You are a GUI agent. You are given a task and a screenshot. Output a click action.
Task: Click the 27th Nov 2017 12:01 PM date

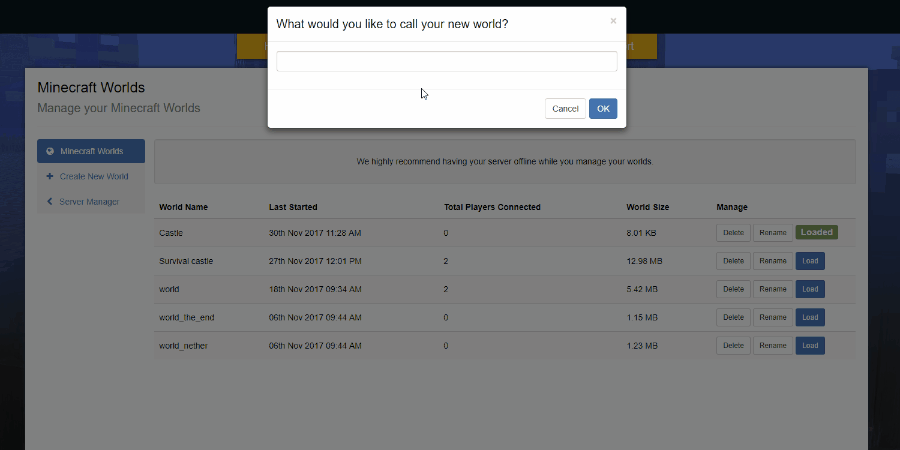click(x=315, y=261)
